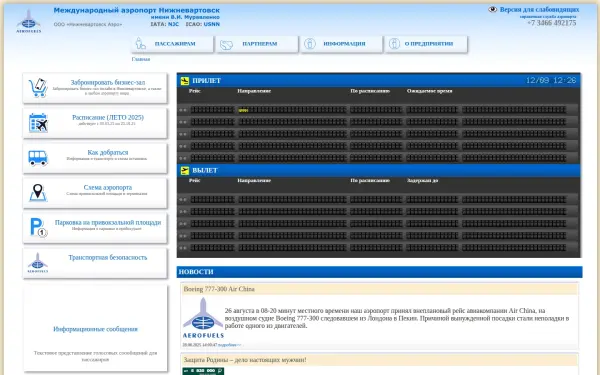This screenshot has height=375, width=600.
Task: Click the first arrivals row with yellow text
Action: pos(378,110)
